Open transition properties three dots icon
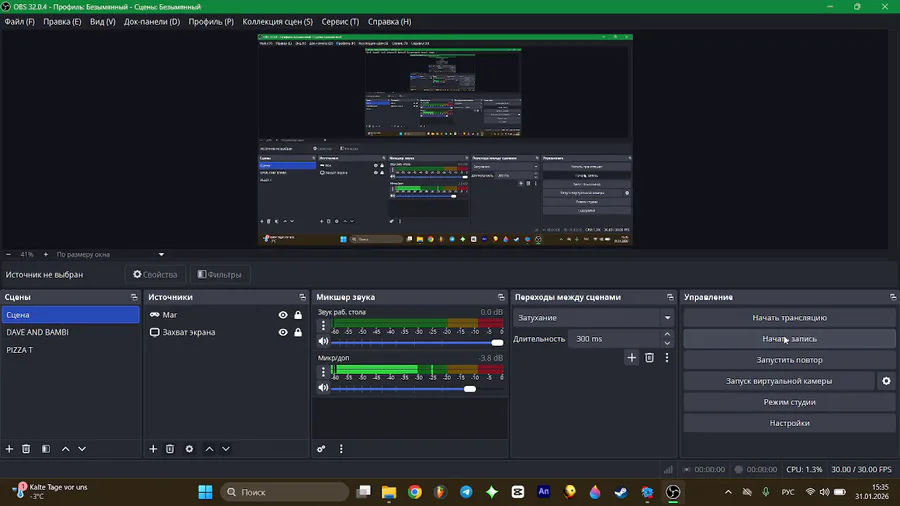 (x=667, y=357)
